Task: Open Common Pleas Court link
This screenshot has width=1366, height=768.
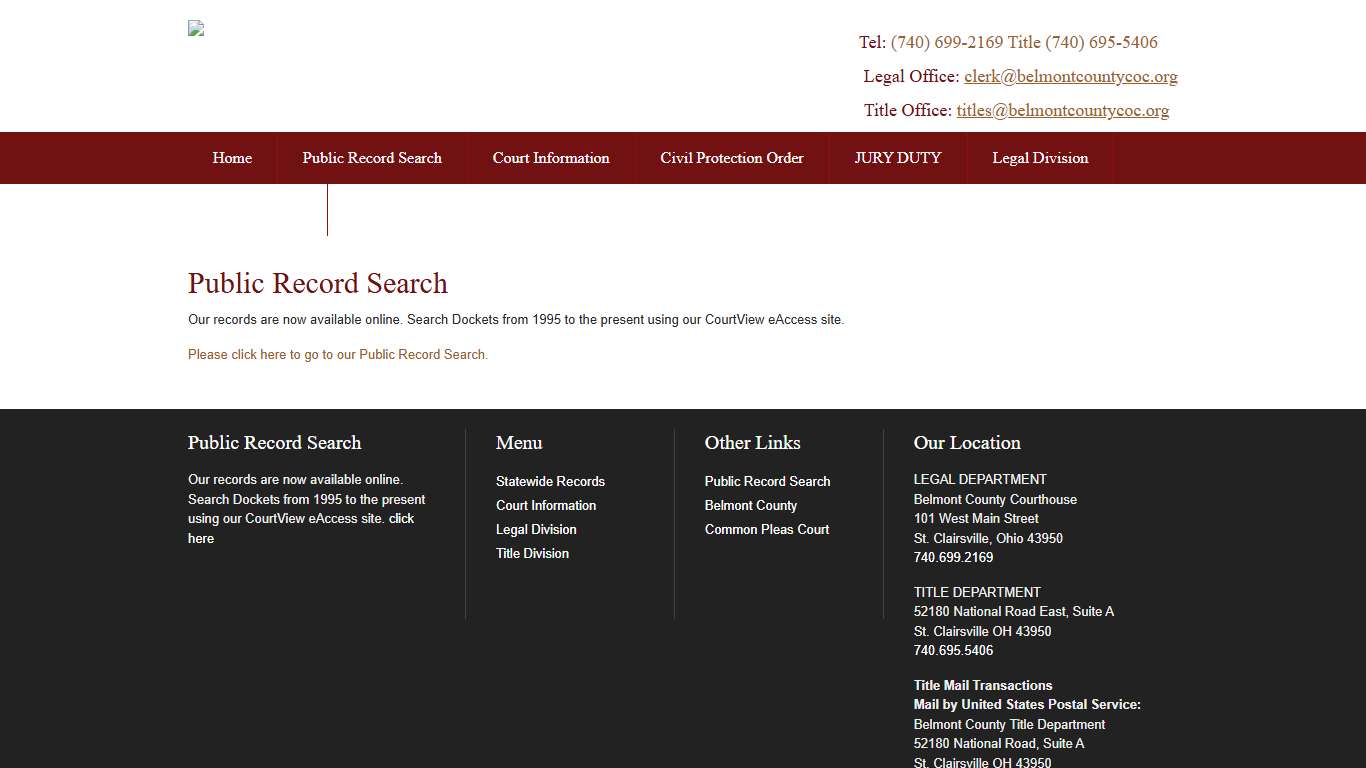Action: point(767,529)
